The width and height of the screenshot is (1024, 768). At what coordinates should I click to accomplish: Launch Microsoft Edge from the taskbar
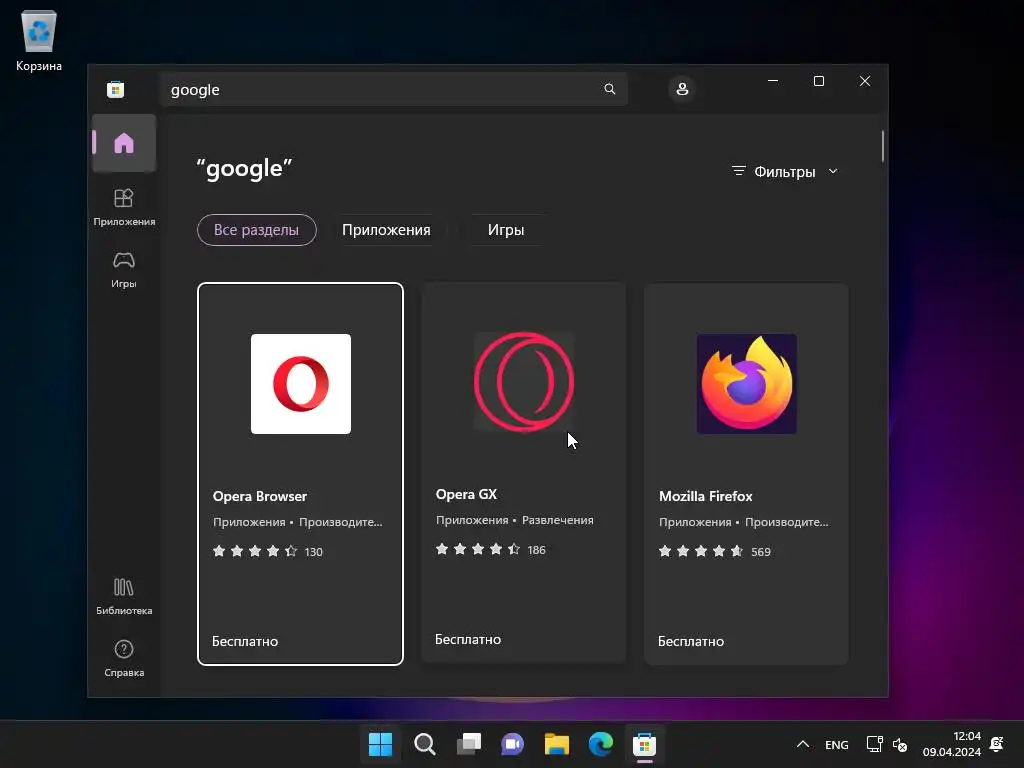[x=600, y=744]
